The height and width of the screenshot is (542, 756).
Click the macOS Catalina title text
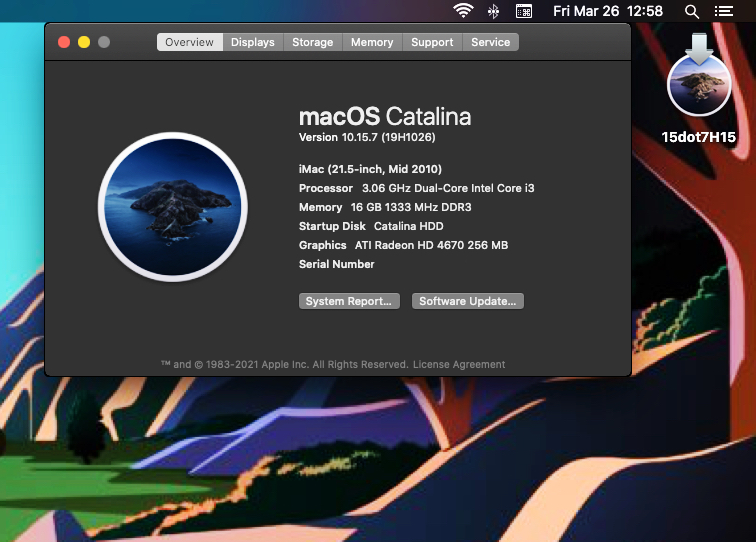pos(385,116)
